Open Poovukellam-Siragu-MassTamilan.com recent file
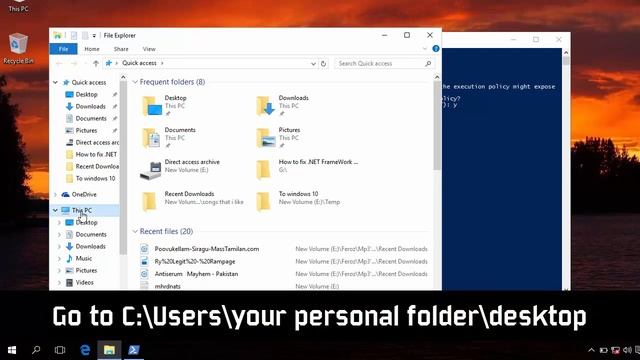 coord(207,249)
